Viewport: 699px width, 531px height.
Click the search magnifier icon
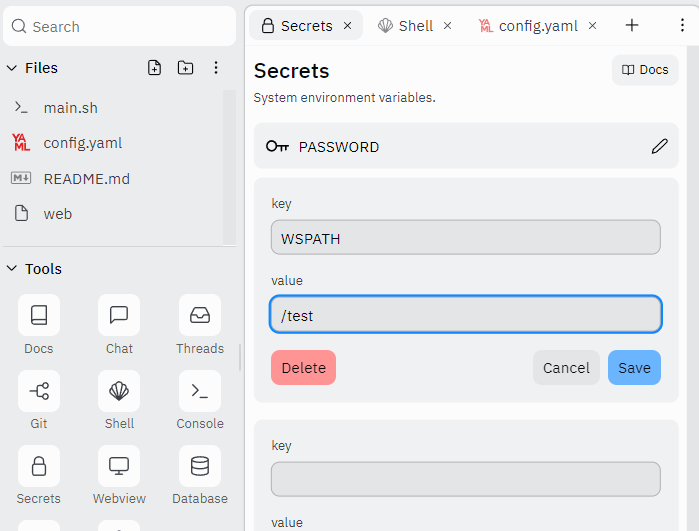tap(19, 26)
